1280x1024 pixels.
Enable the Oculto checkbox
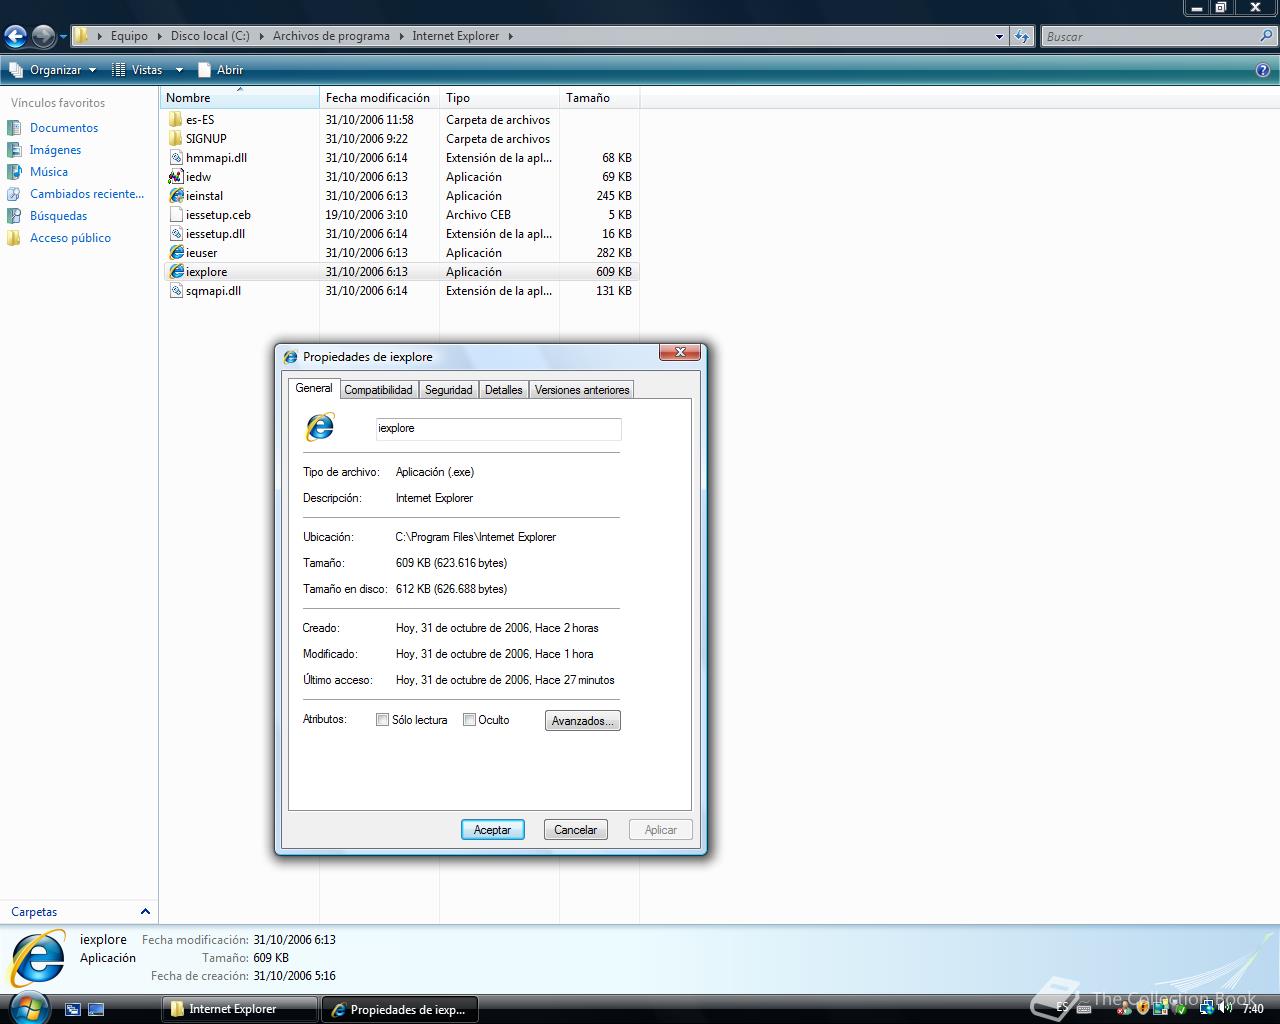pyautogui.click(x=469, y=720)
